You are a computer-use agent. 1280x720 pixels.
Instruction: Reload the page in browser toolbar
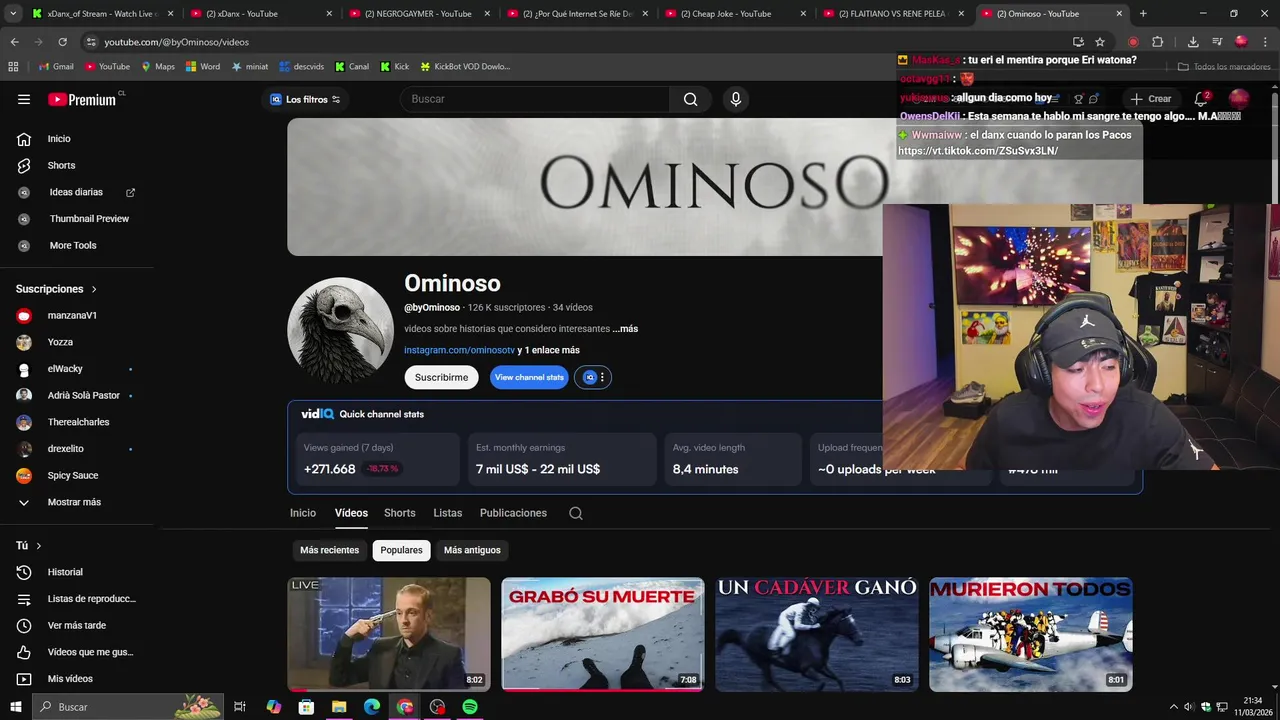62,42
